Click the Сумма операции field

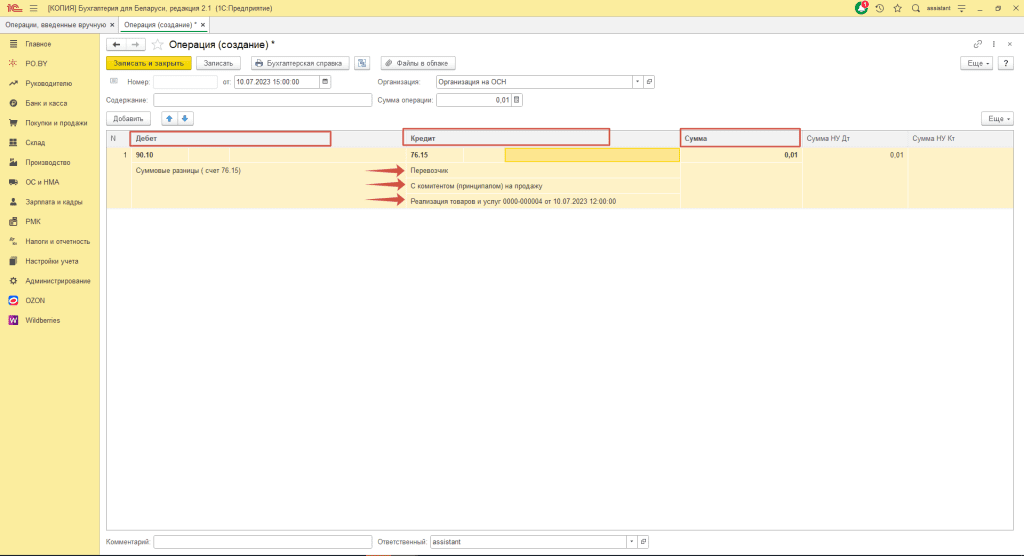point(473,100)
